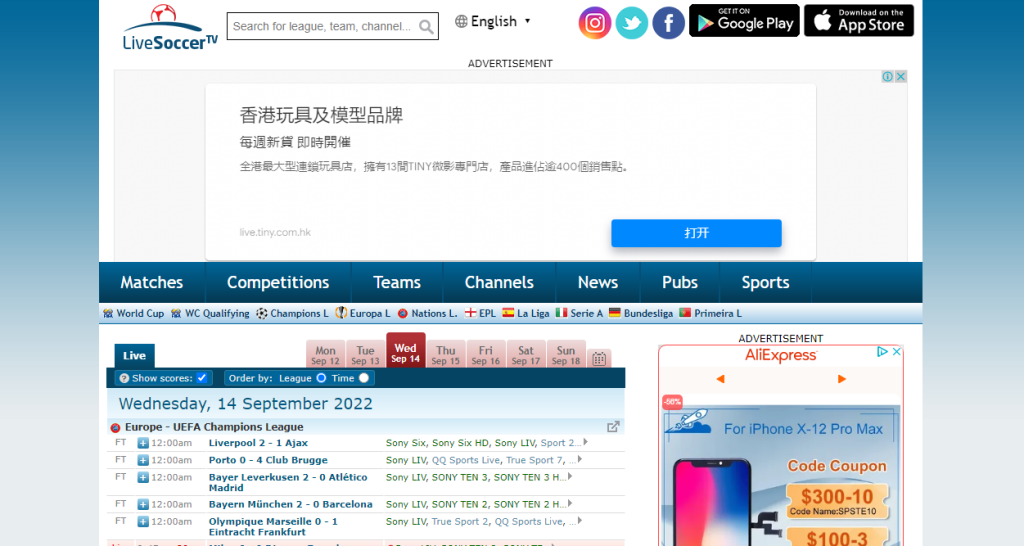Open the LiveSoccerTV home logo
This screenshot has height=546, width=1024.
(x=170, y=27)
